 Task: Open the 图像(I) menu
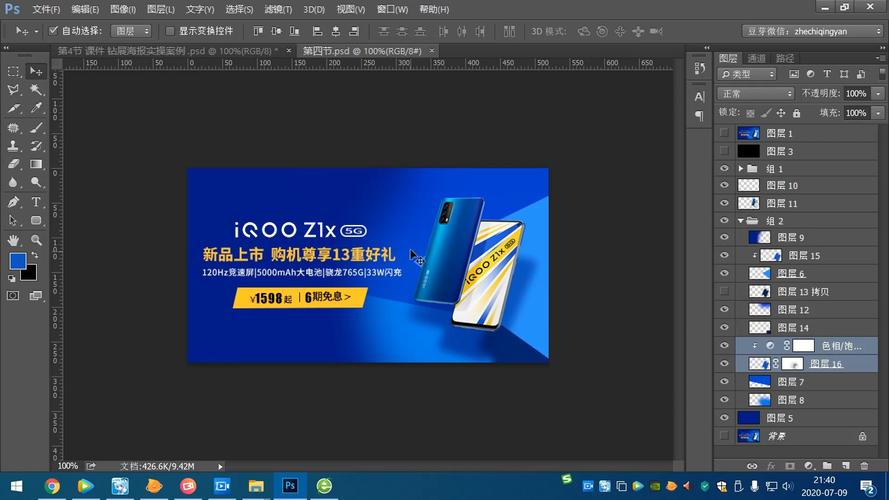click(x=122, y=10)
